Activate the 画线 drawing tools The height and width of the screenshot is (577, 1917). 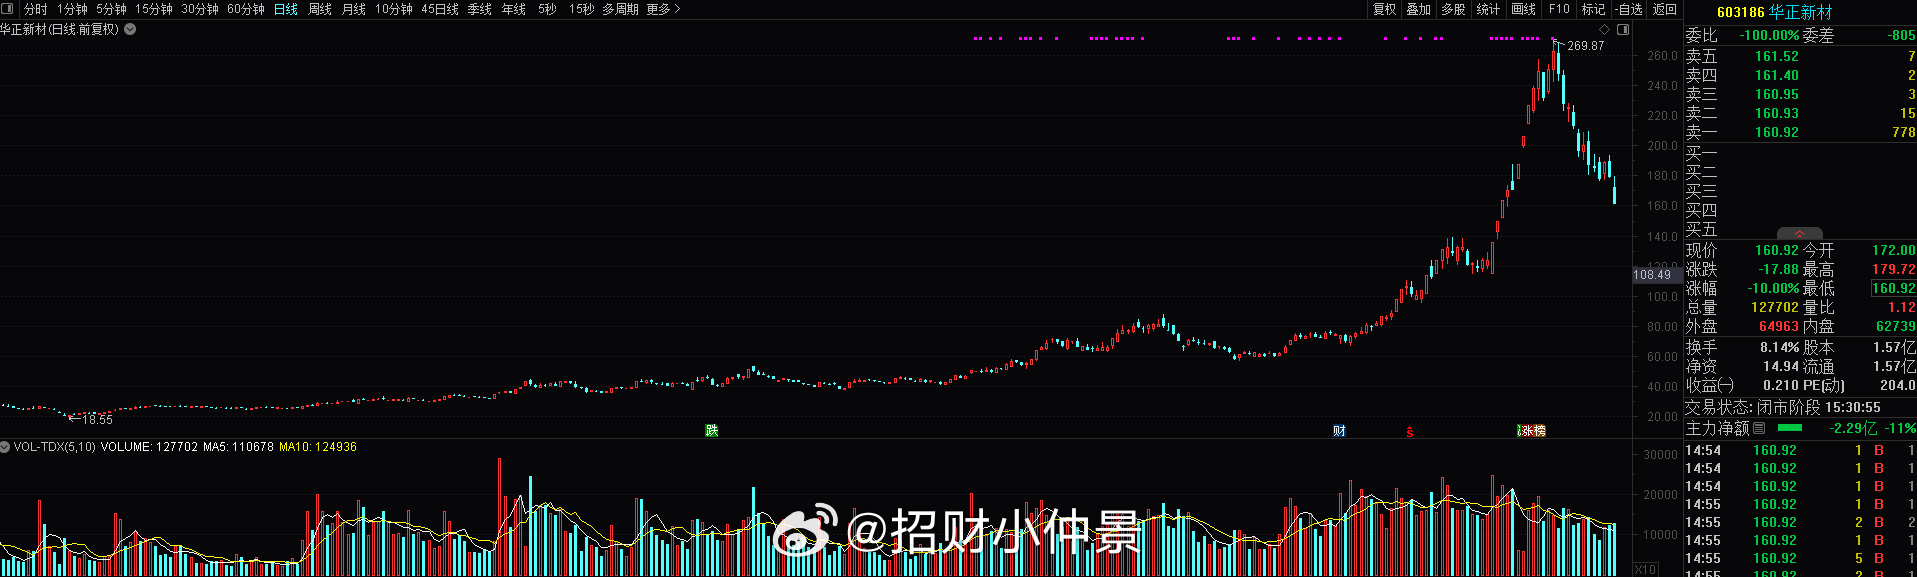coord(1524,9)
